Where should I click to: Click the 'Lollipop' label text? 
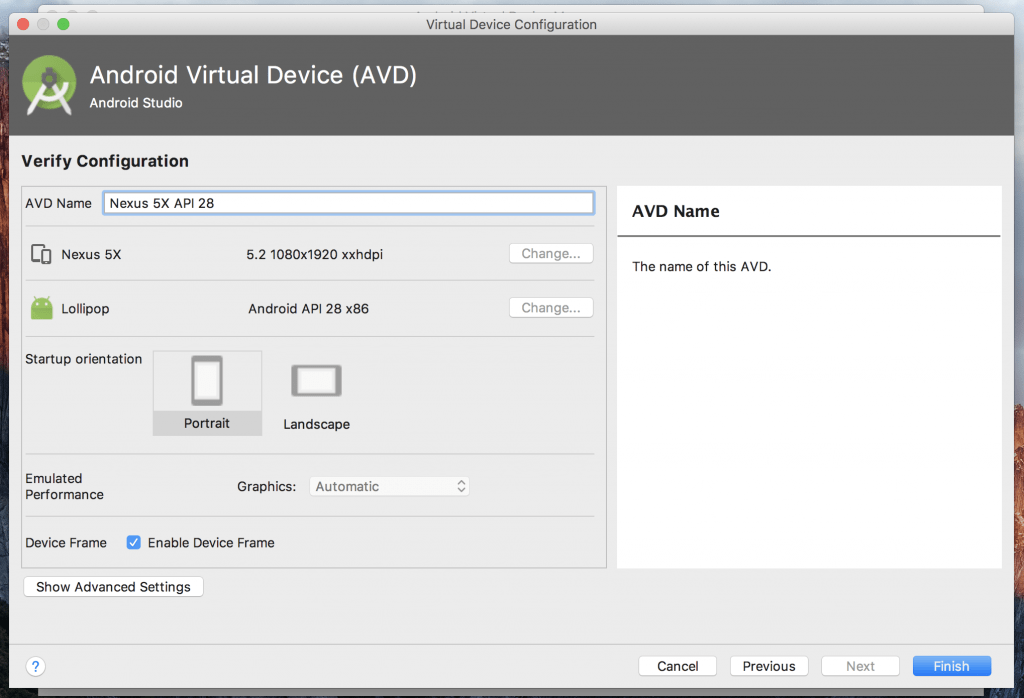pyautogui.click(x=85, y=309)
